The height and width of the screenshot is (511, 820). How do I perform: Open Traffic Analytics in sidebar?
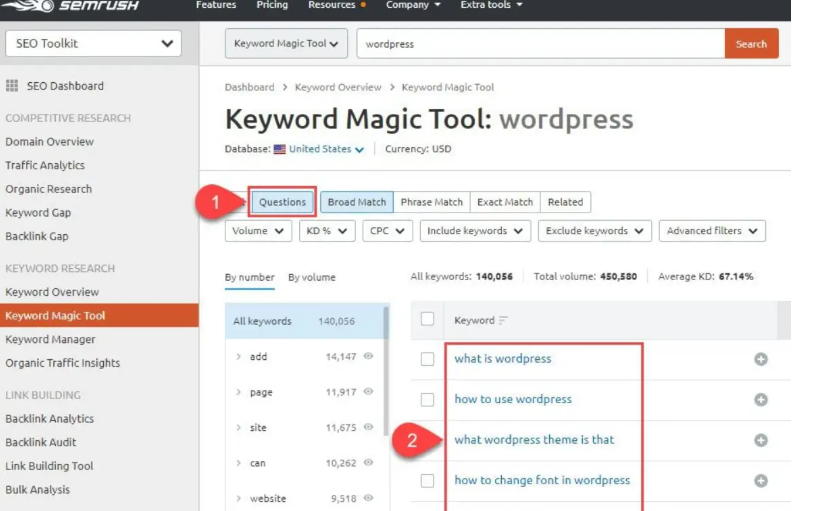coord(45,165)
